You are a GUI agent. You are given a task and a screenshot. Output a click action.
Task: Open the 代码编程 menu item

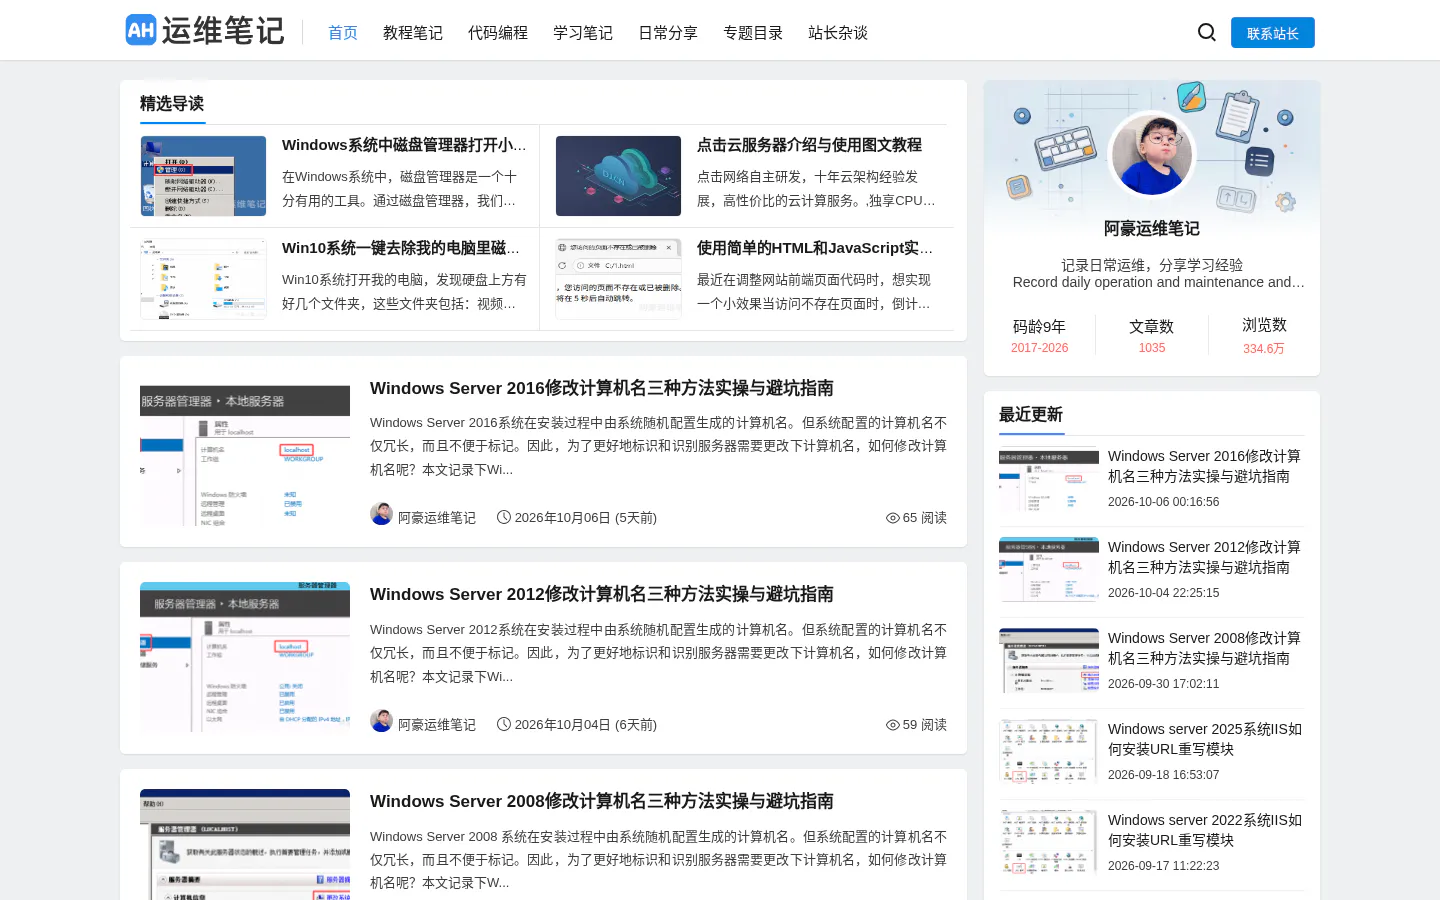(498, 33)
